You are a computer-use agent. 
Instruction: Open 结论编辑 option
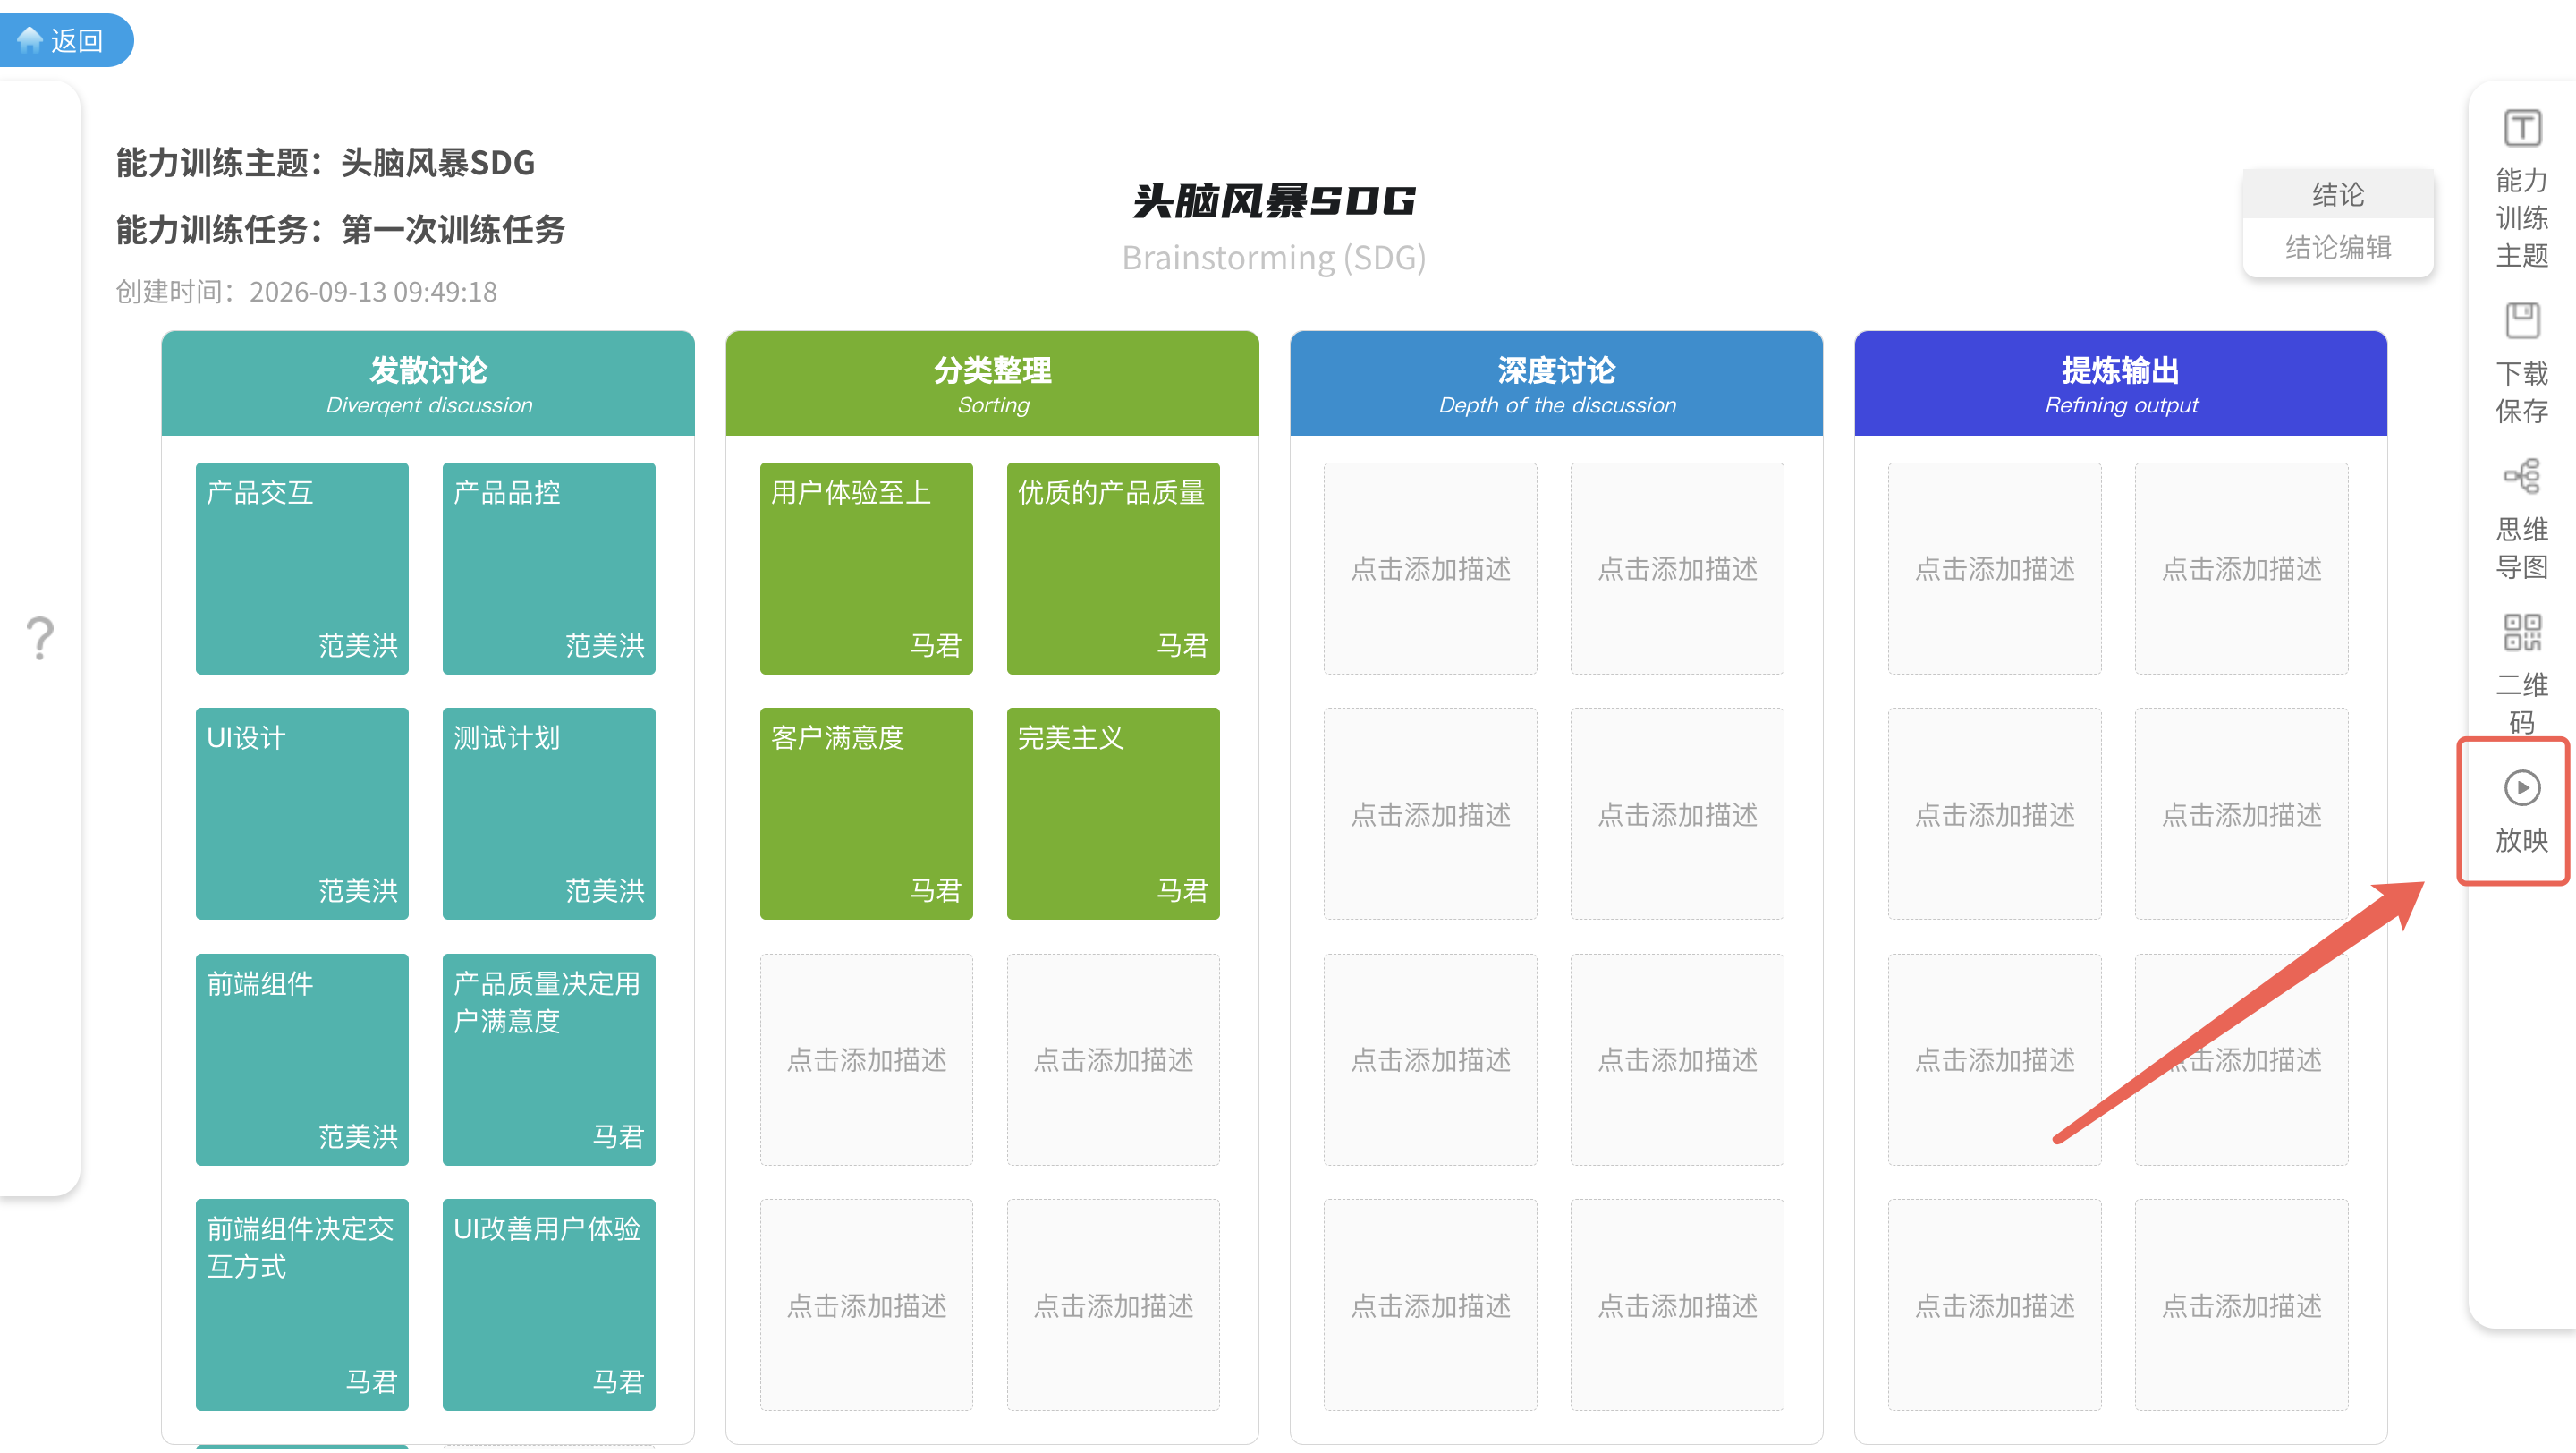2338,247
